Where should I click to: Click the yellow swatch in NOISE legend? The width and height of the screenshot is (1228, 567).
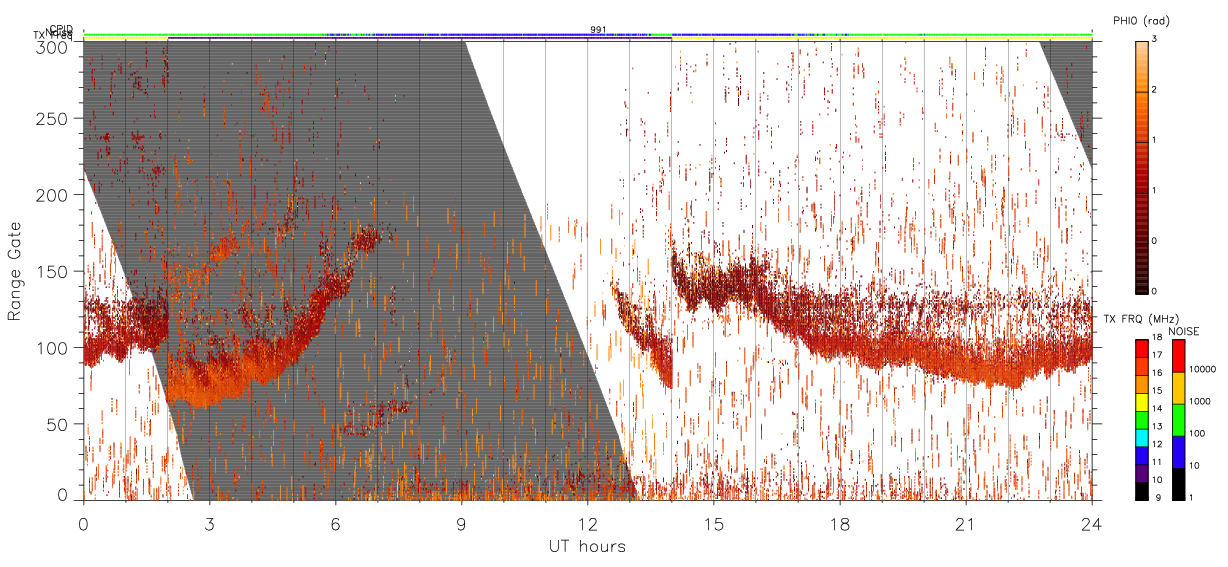[x=1178, y=388]
